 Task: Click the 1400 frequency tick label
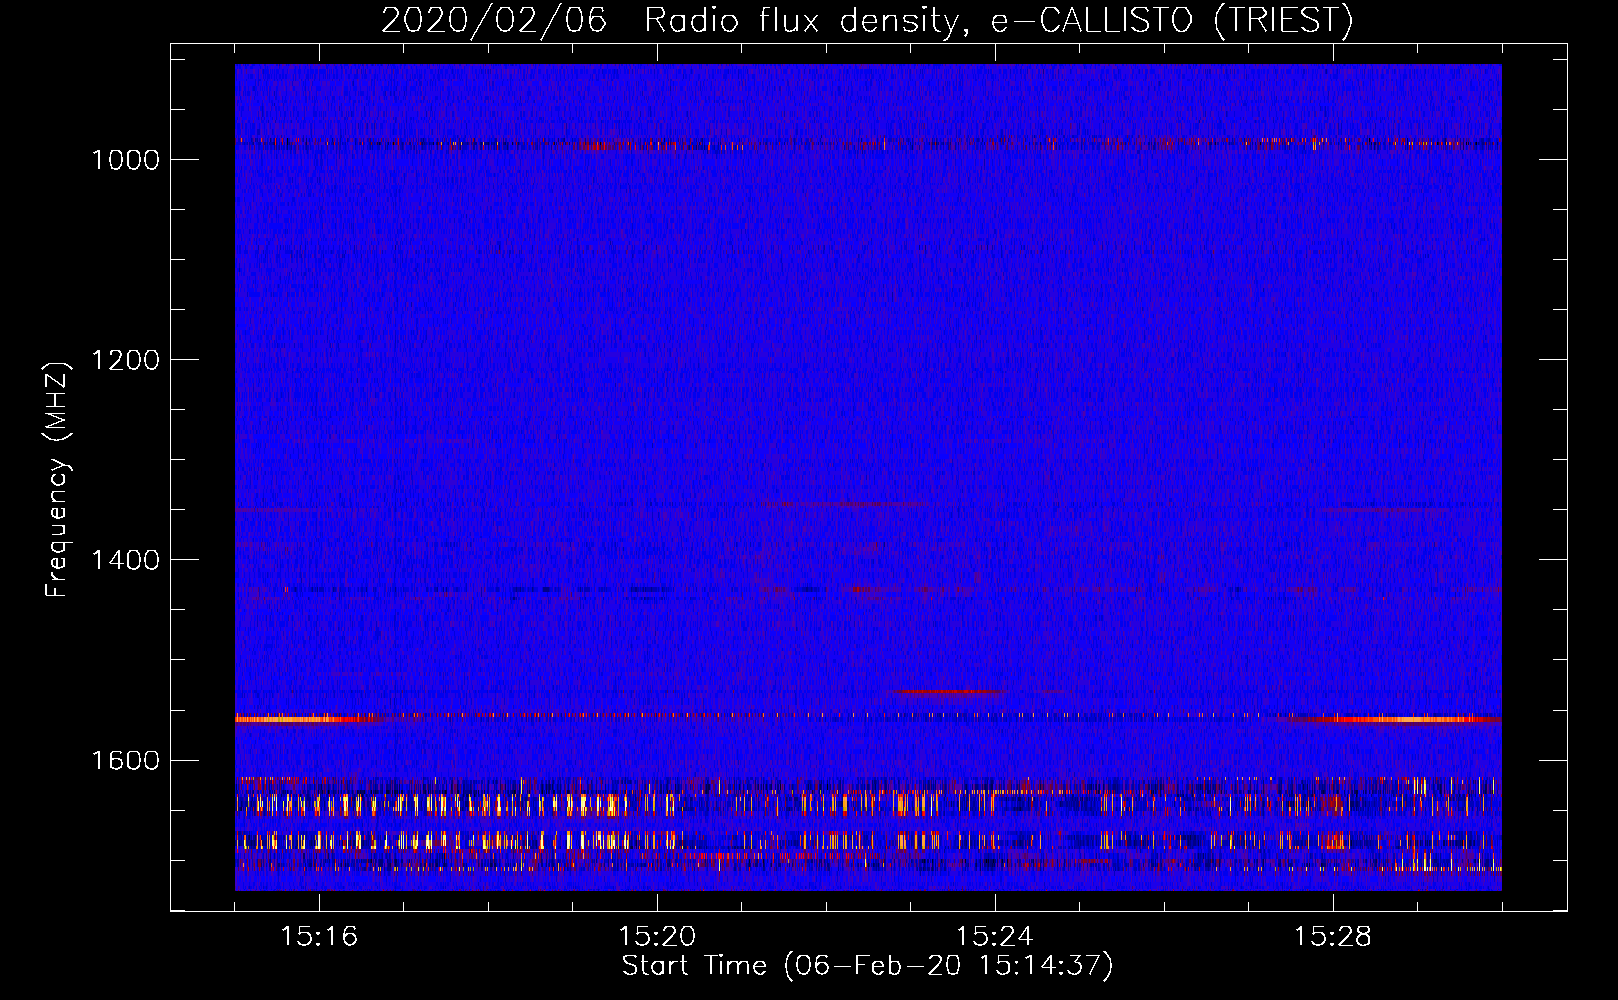click(125, 560)
